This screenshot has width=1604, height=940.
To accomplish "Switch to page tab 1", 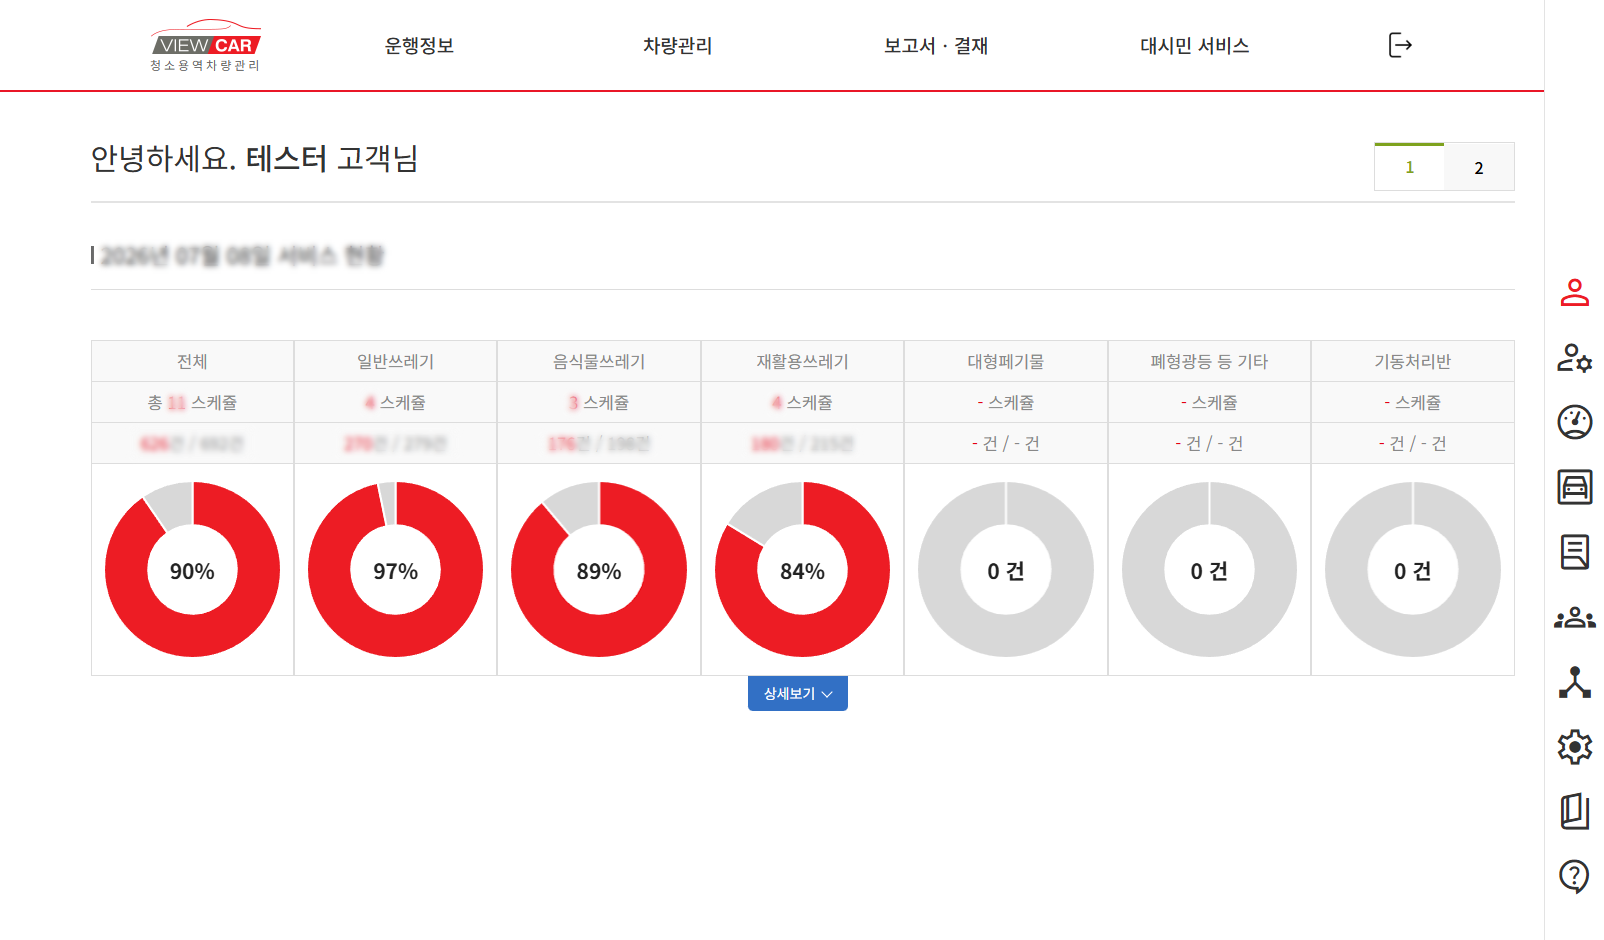I will point(1409,167).
